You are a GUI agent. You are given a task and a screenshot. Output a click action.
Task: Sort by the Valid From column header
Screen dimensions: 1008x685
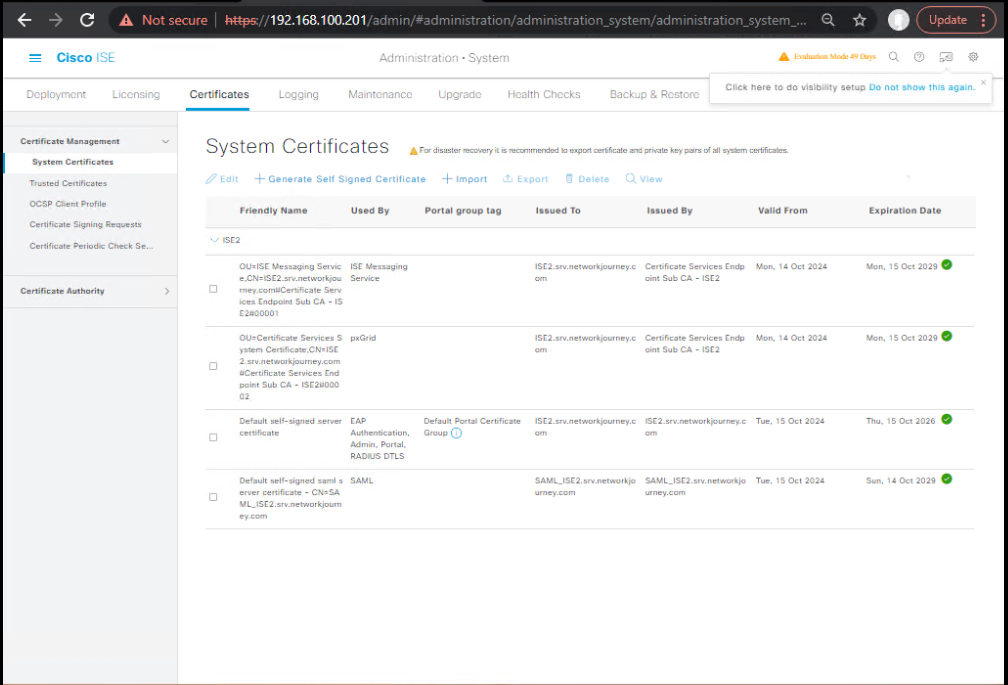pos(782,210)
